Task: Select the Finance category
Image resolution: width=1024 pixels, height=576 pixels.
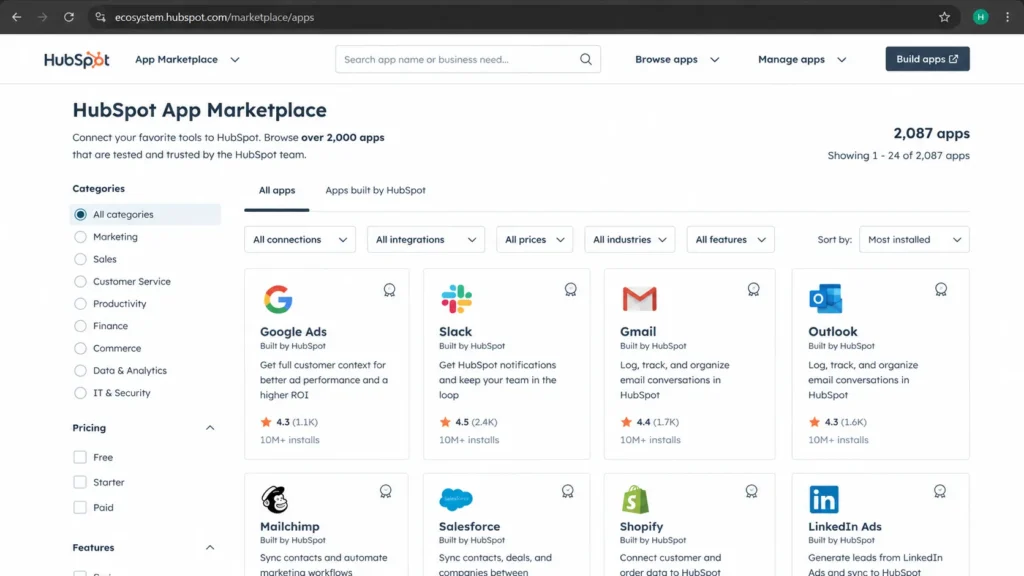Action: (x=80, y=326)
